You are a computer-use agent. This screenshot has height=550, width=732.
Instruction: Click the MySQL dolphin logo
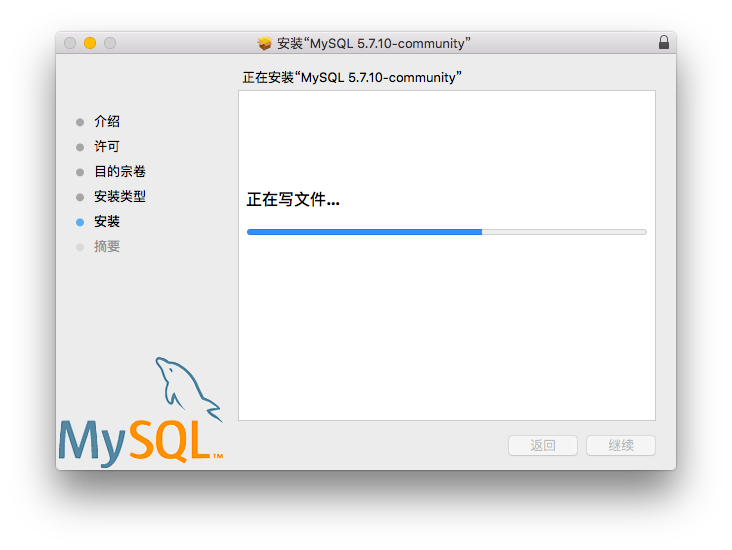click(141, 413)
